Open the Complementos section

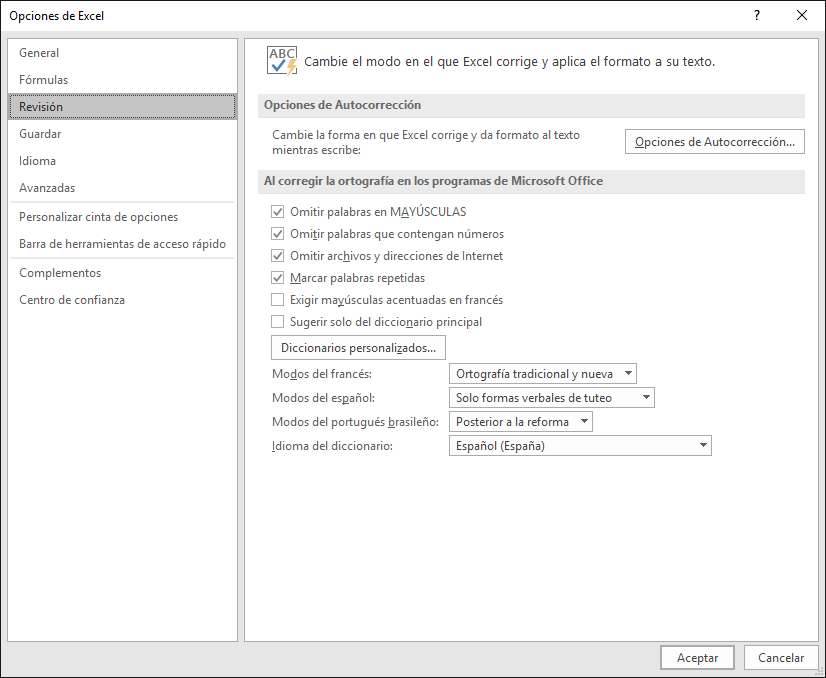point(122,273)
